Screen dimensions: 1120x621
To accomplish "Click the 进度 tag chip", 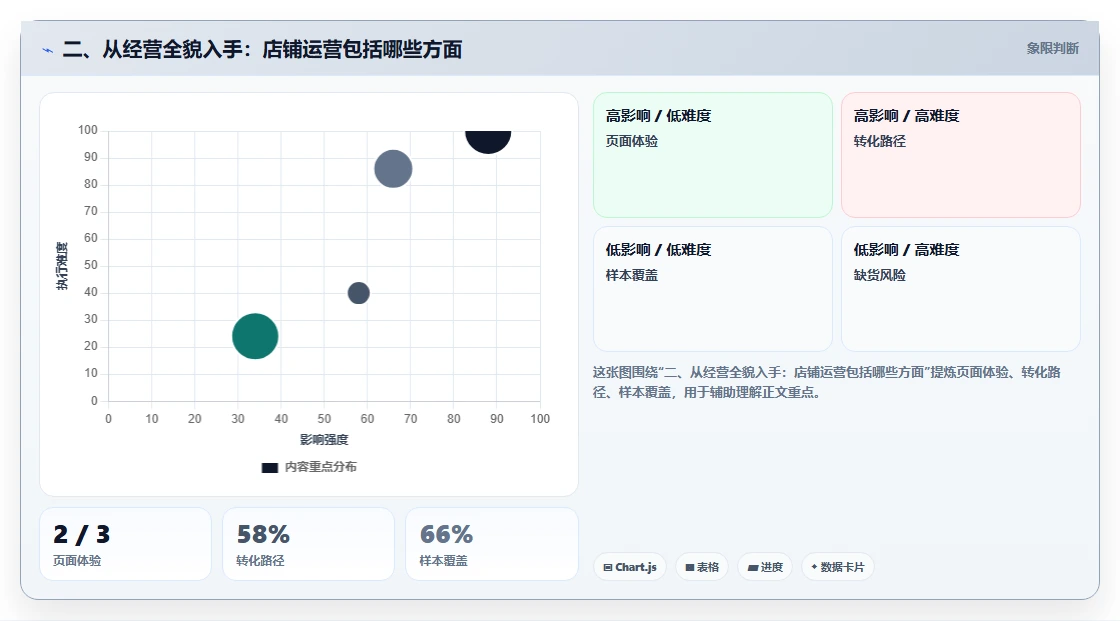I will pyautogui.click(x=765, y=567).
